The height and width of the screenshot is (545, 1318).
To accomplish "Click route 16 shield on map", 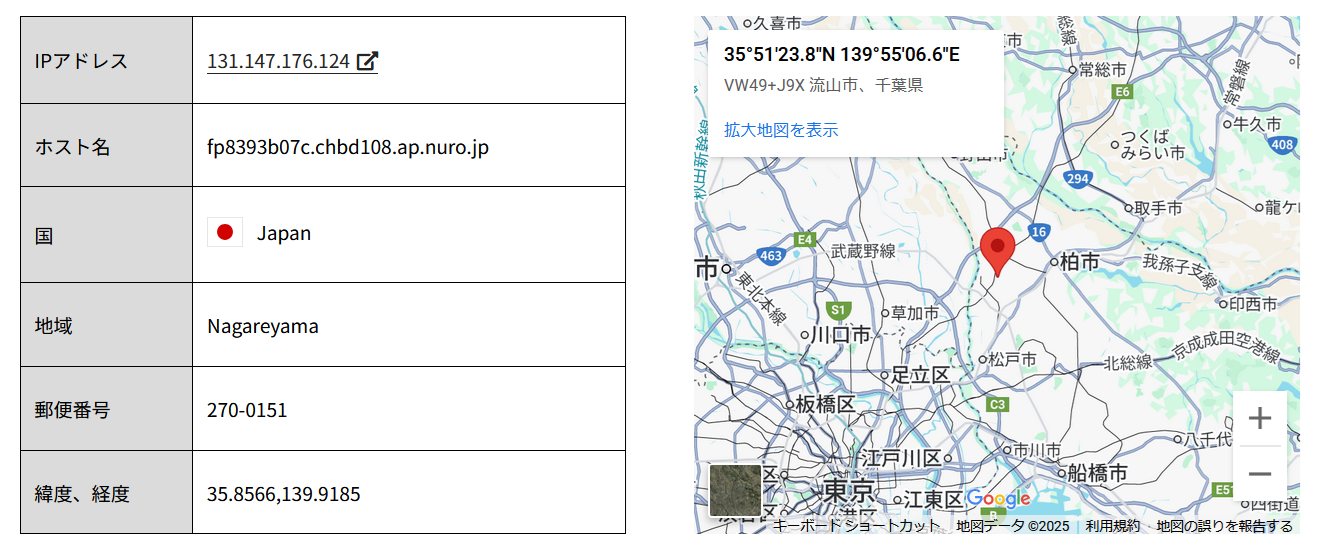I will [x=1039, y=232].
